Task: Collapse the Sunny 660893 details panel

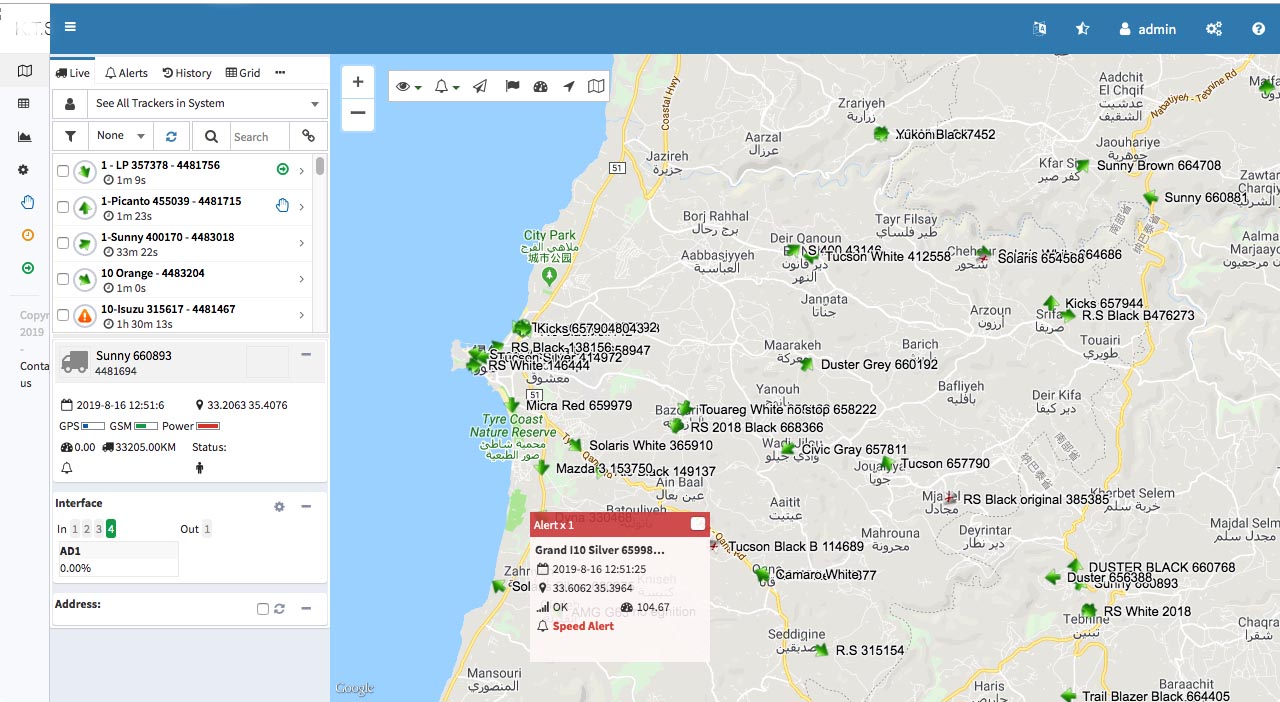Action: point(306,354)
